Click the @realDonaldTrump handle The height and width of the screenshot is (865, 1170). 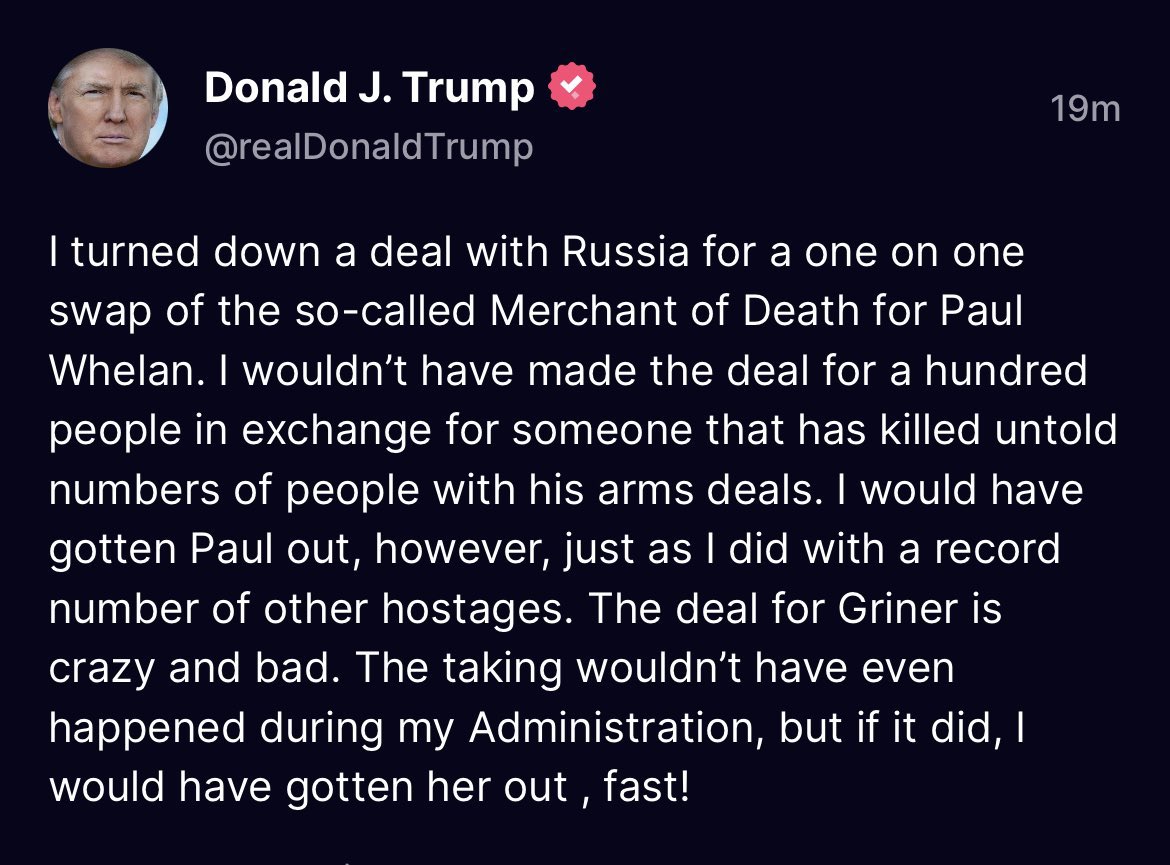coord(369,146)
